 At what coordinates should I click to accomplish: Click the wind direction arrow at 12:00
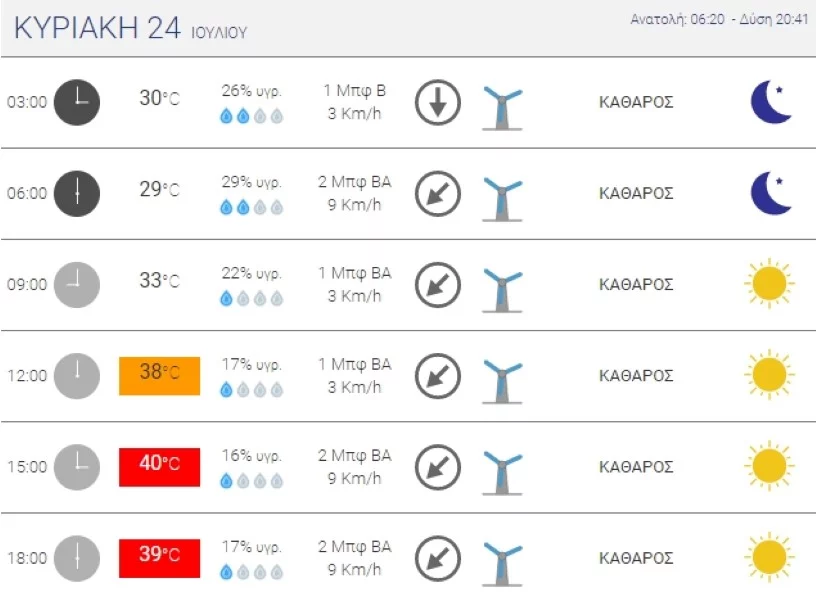[437, 376]
